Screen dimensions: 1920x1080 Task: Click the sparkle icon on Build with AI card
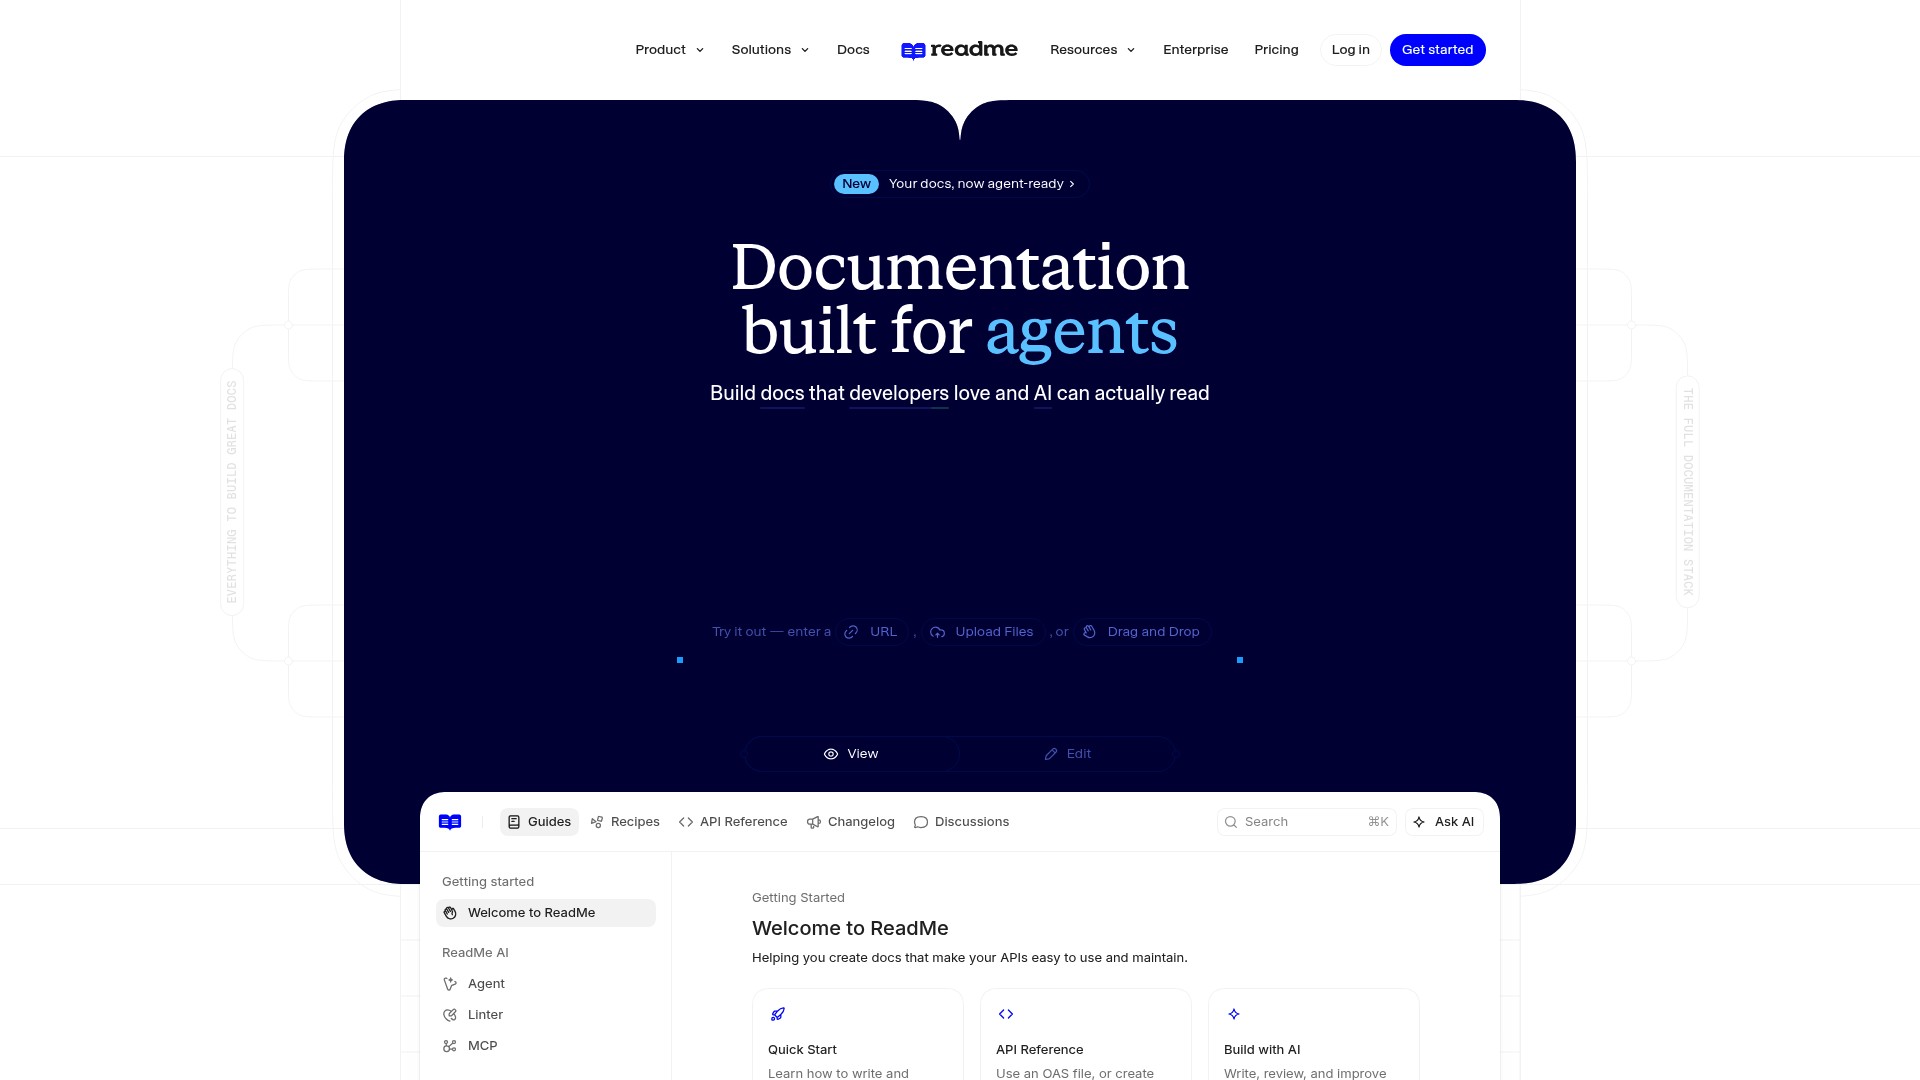click(x=1234, y=1014)
